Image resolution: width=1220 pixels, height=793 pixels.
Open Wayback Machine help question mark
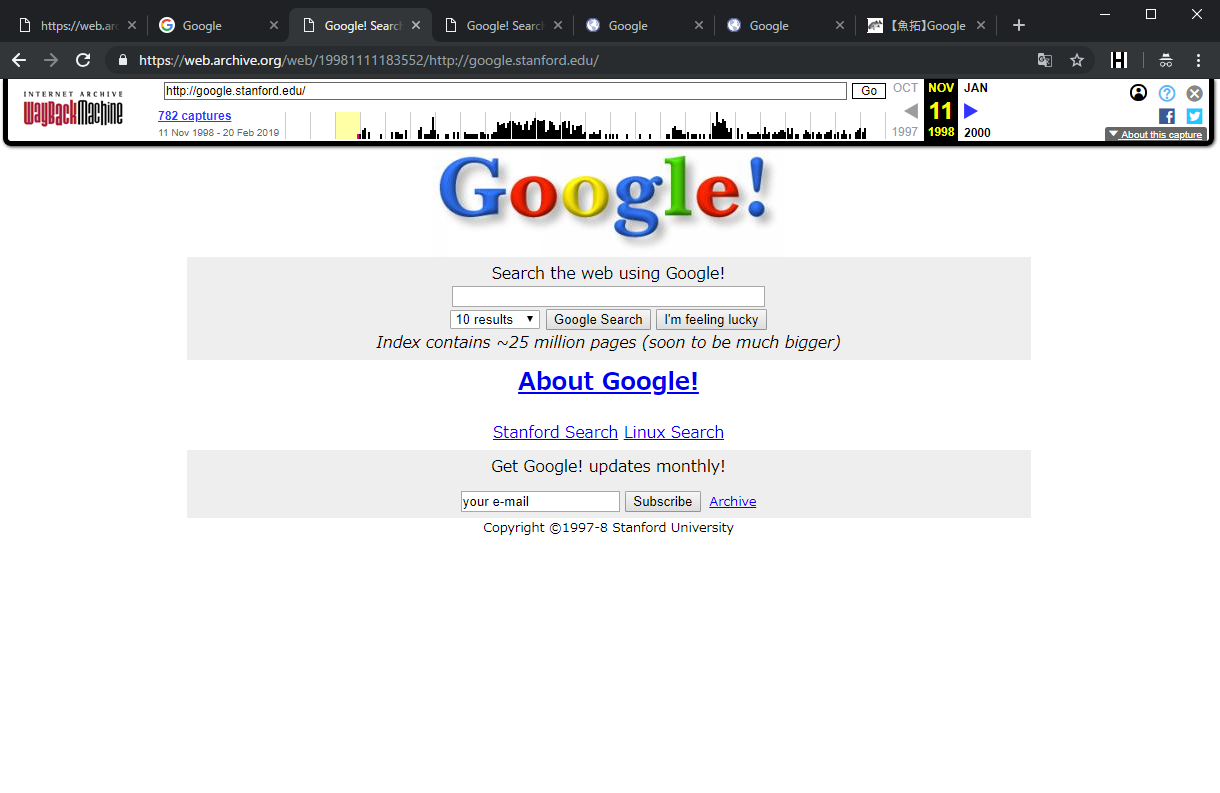[x=1166, y=93]
